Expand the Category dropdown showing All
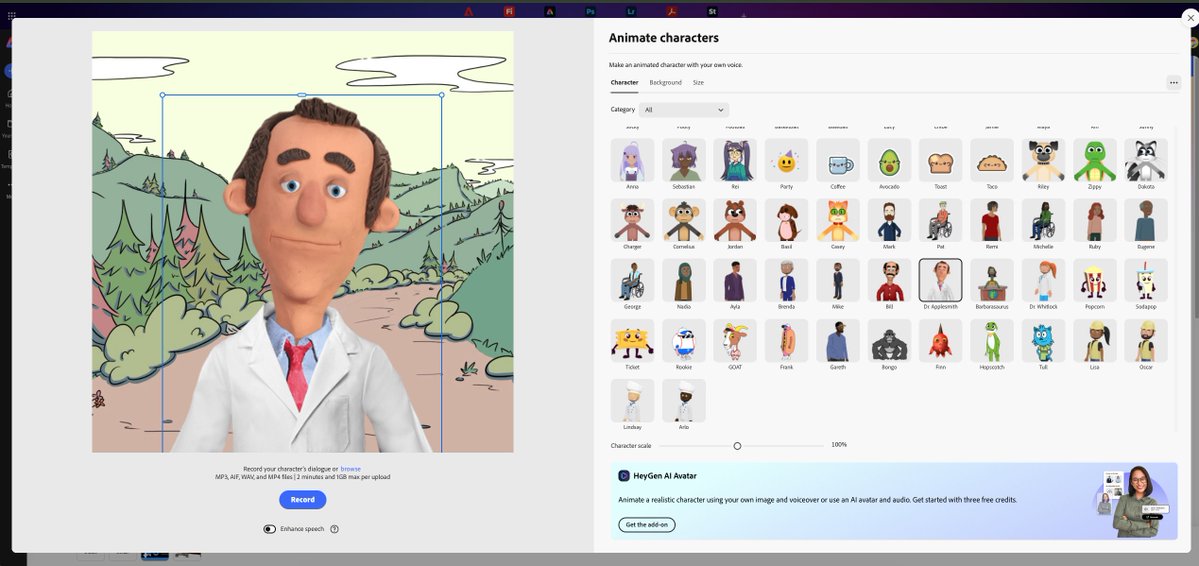Viewport: 1199px width, 566px height. click(684, 110)
